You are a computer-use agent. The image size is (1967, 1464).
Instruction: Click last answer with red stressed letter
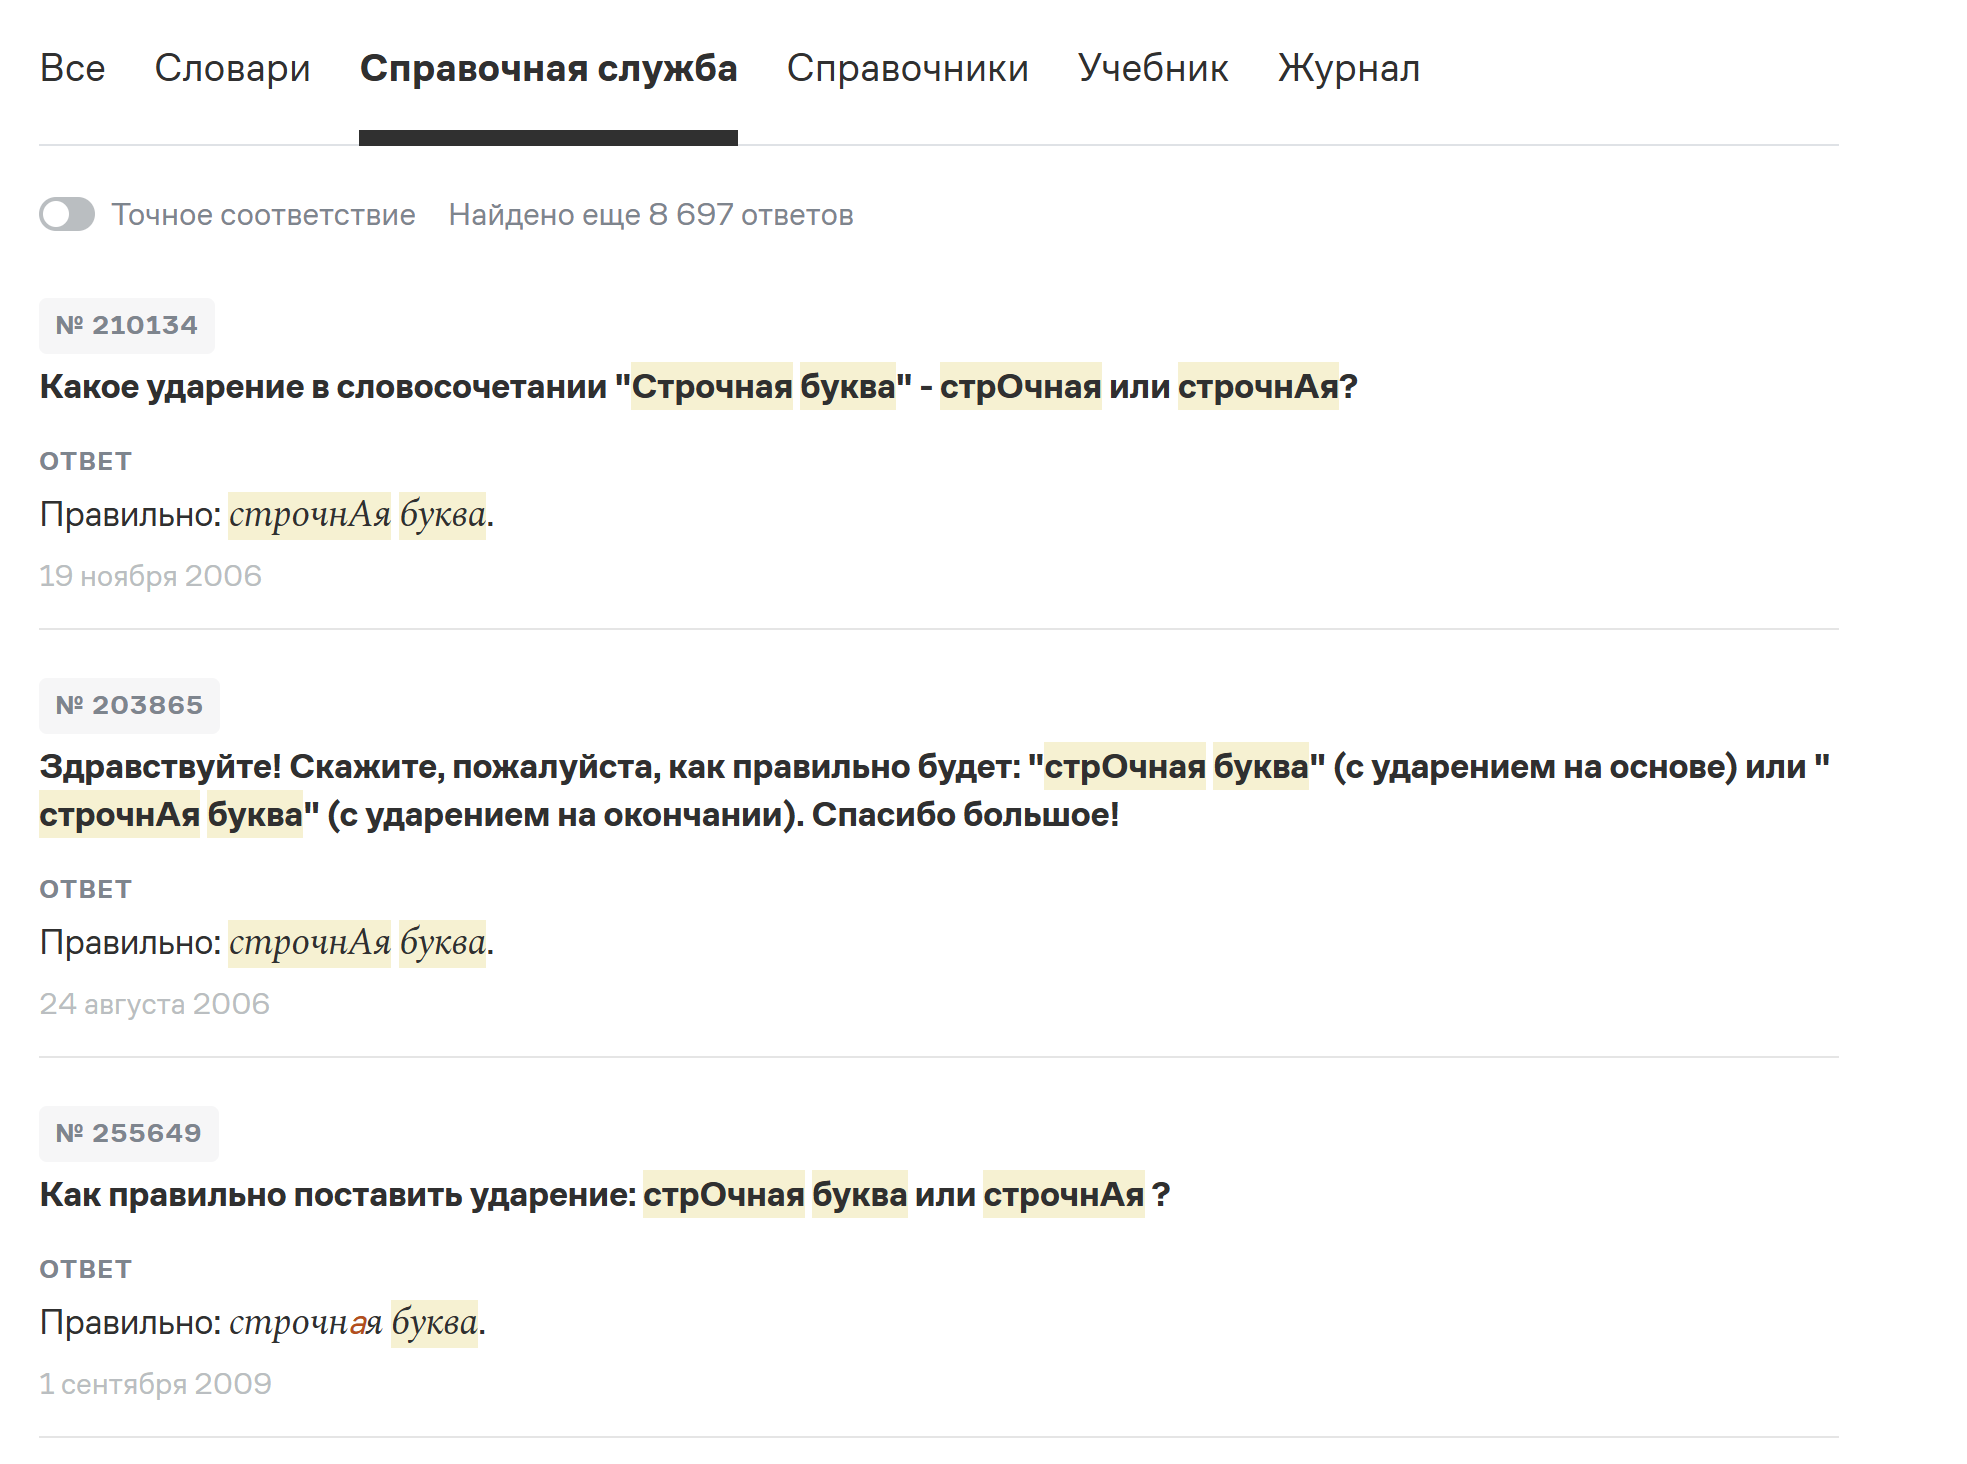click(262, 1323)
